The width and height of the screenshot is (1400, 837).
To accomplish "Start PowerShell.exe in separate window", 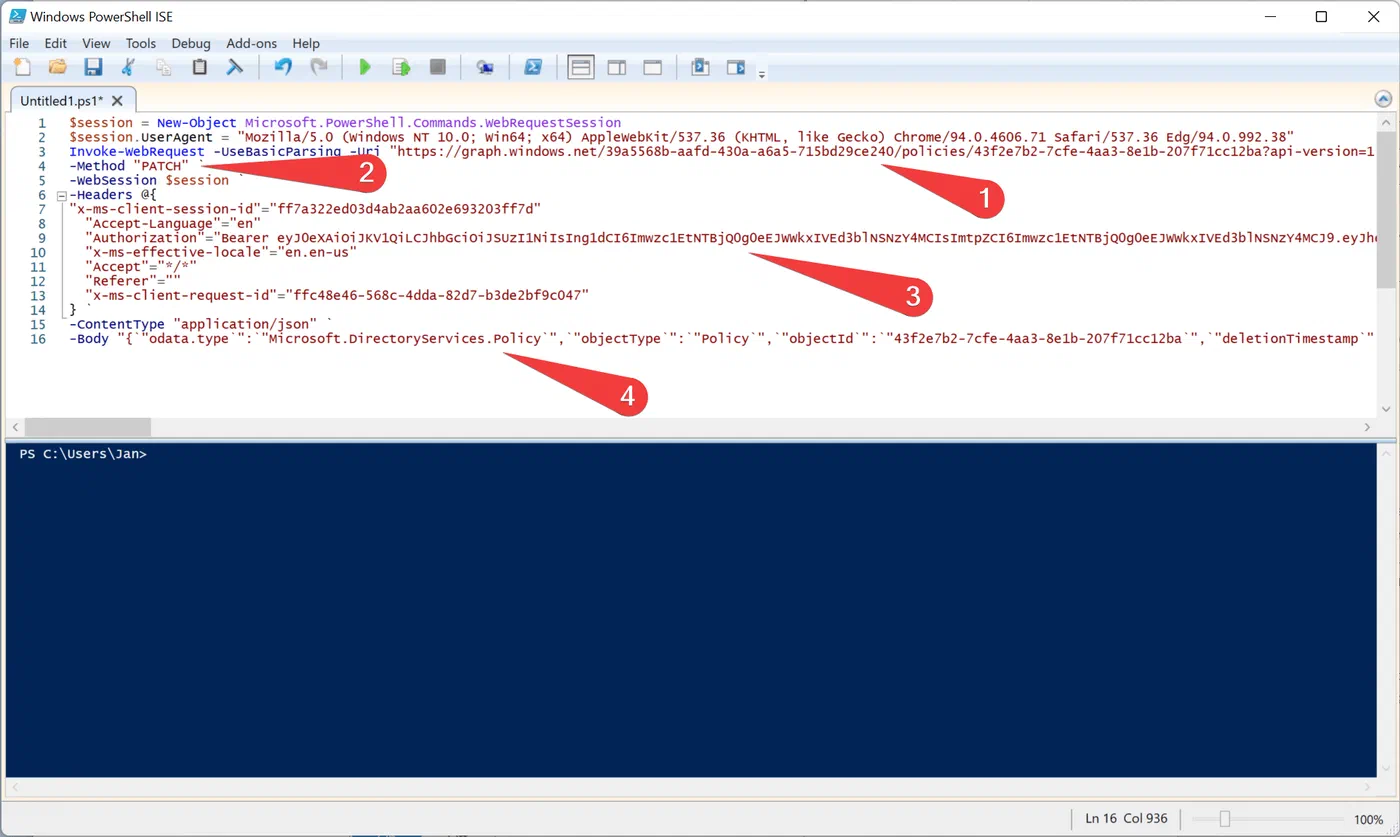I will click(534, 67).
